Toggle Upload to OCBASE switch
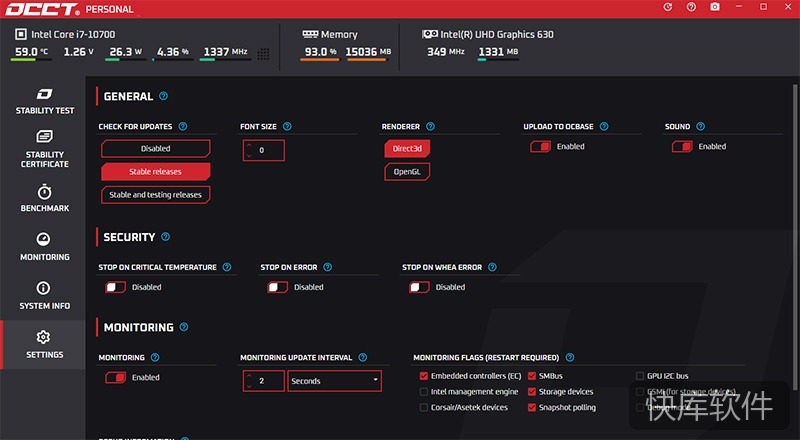 (x=540, y=146)
